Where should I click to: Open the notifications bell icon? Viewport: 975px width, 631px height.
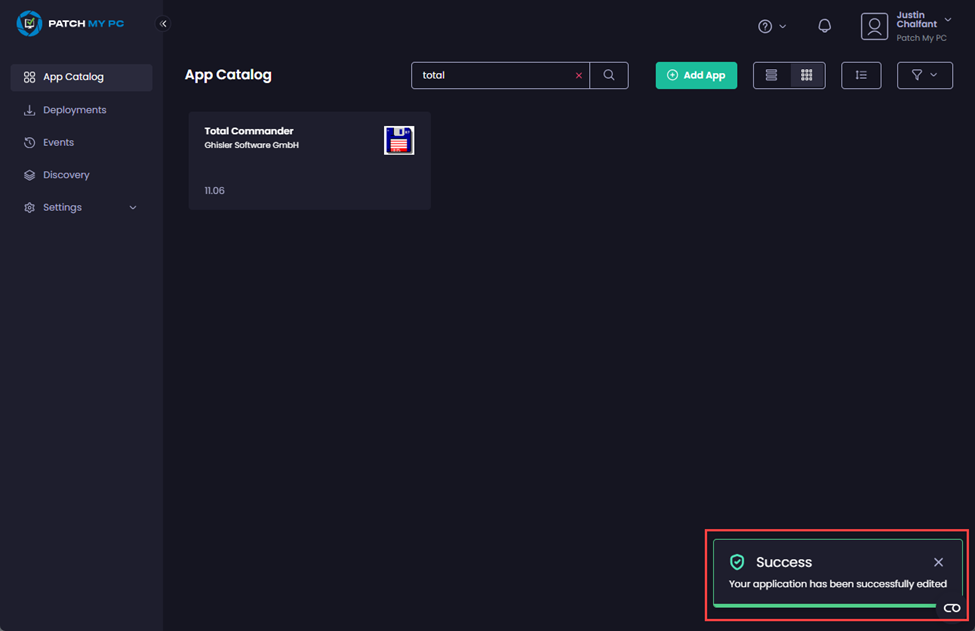(824, 25)
